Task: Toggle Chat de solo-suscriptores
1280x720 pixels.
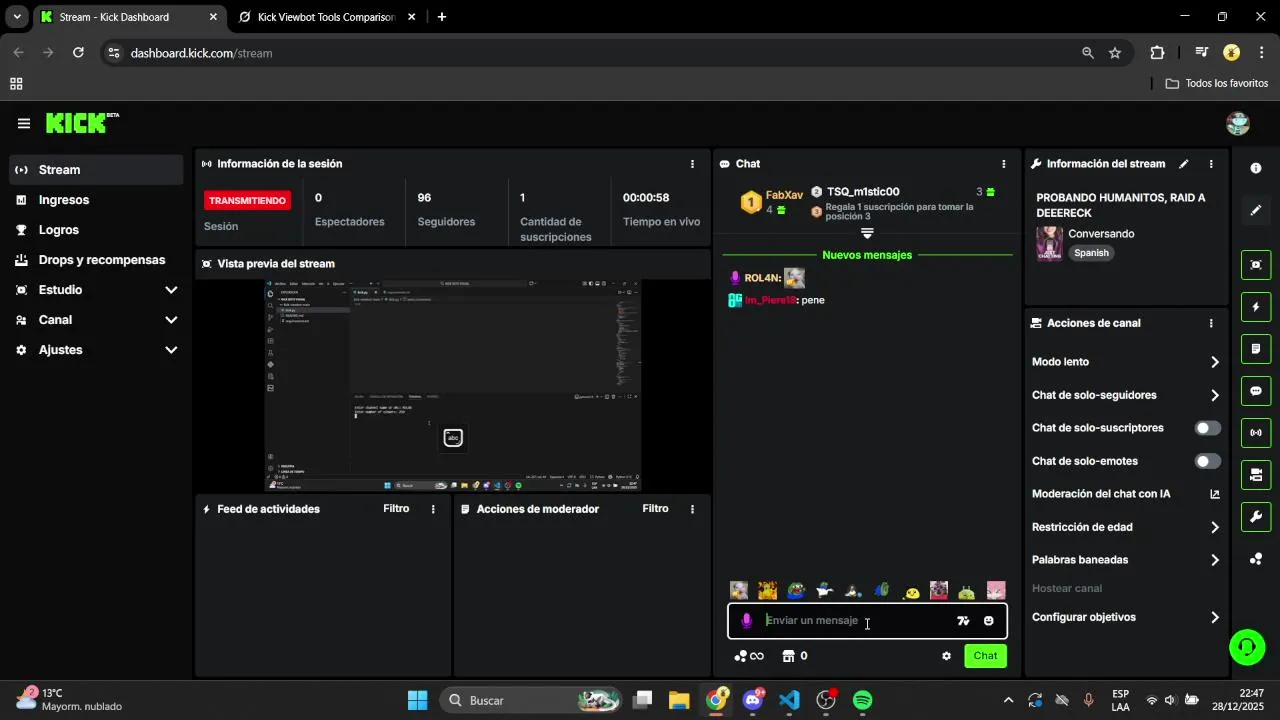Action: click(x=1208, y=428)
